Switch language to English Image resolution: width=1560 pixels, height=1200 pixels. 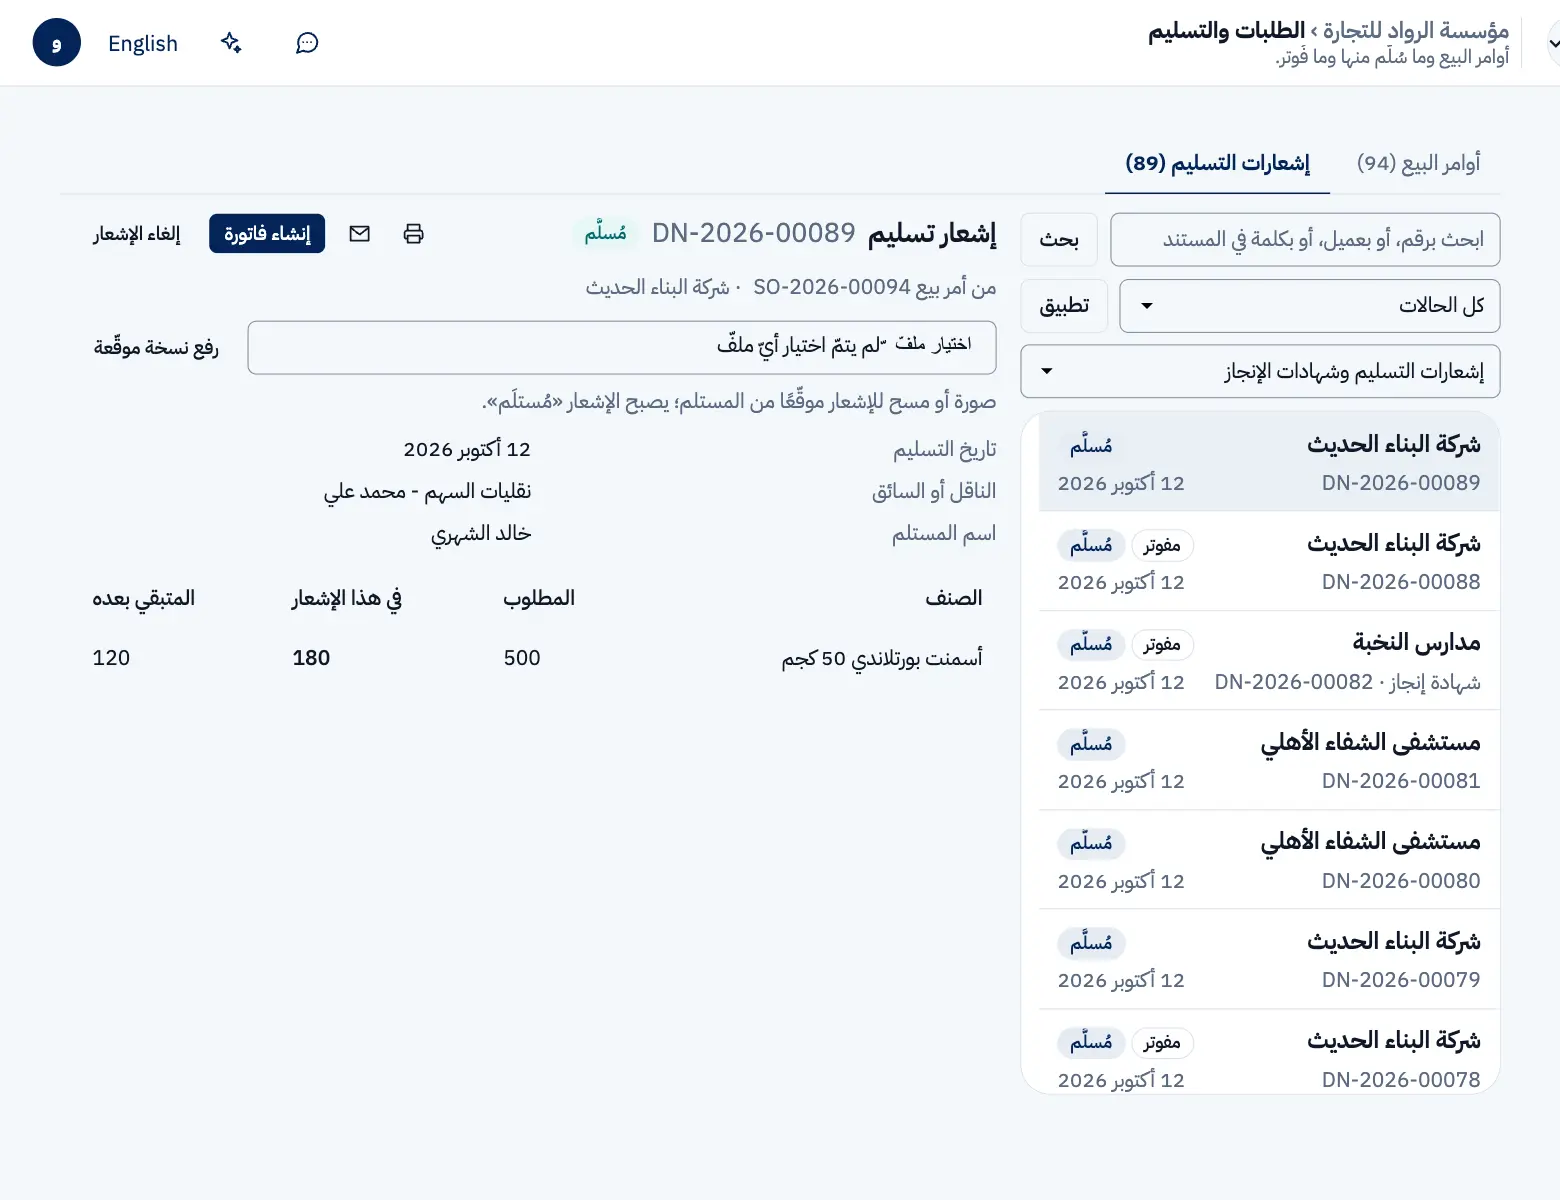click(143, 43)
